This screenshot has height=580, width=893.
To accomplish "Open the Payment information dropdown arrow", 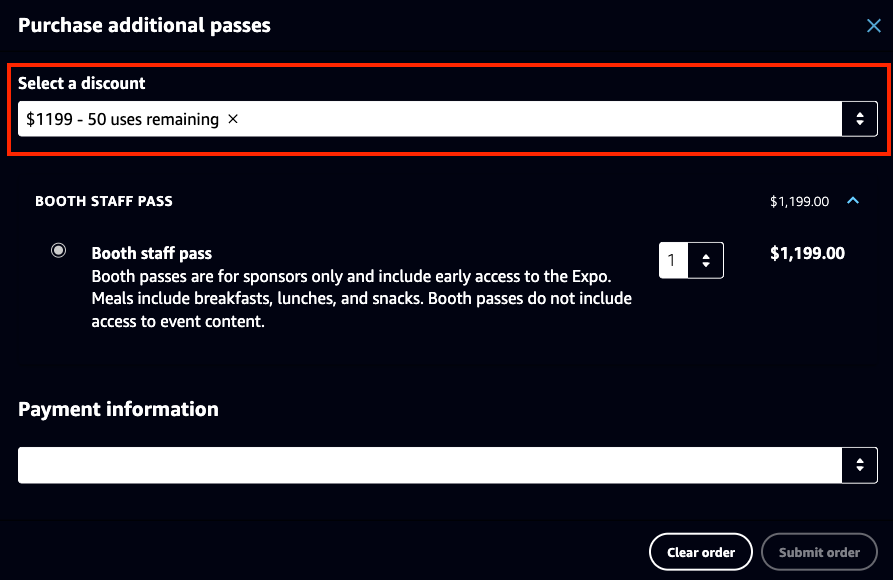I will point(859,465).
